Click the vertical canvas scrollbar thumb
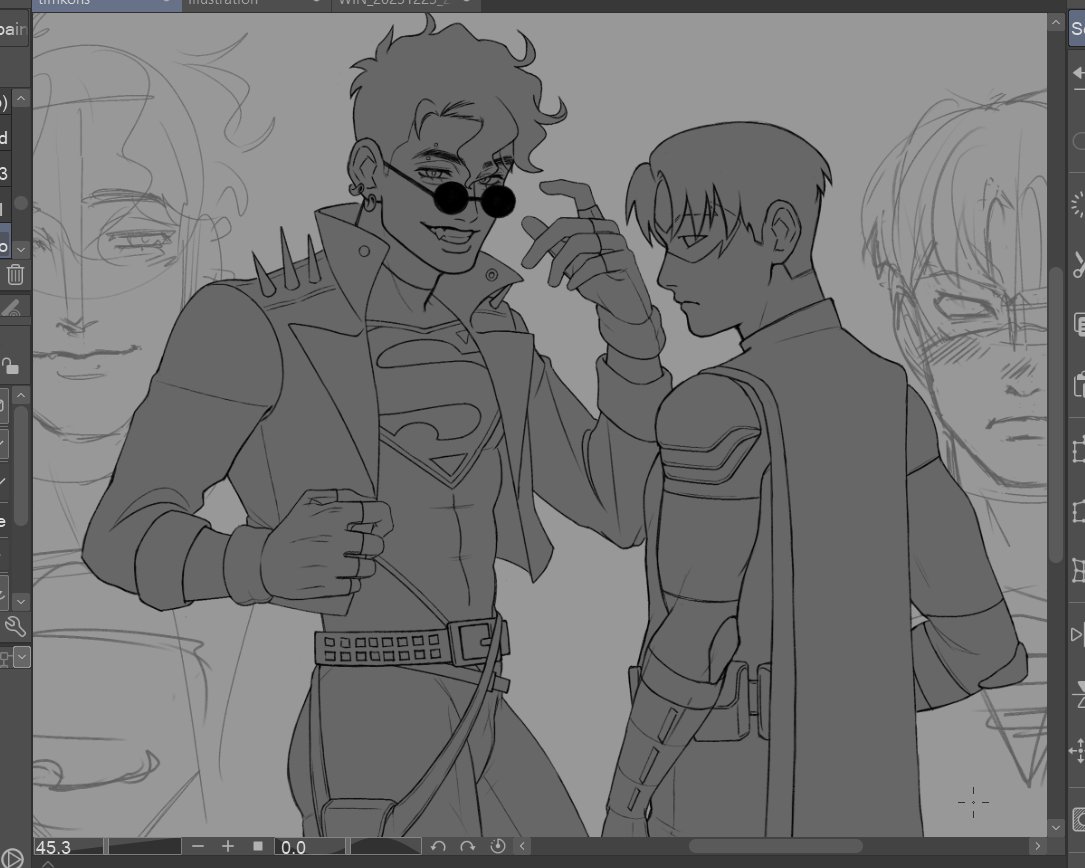 coord(1055,415)
